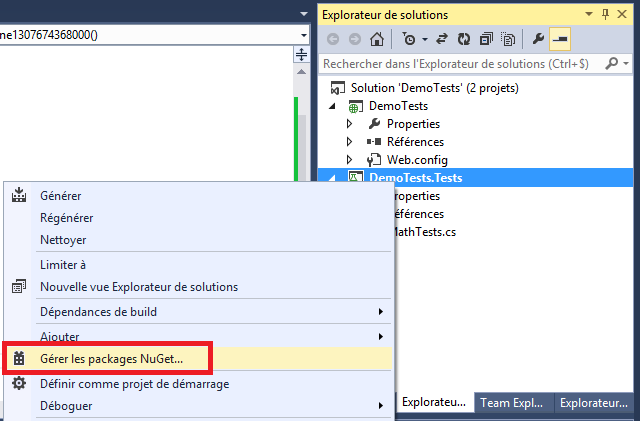This screenshot has width=642, height=421.
Task: Collapse the DemoTests project node
Action: click(x=332, y=106)
